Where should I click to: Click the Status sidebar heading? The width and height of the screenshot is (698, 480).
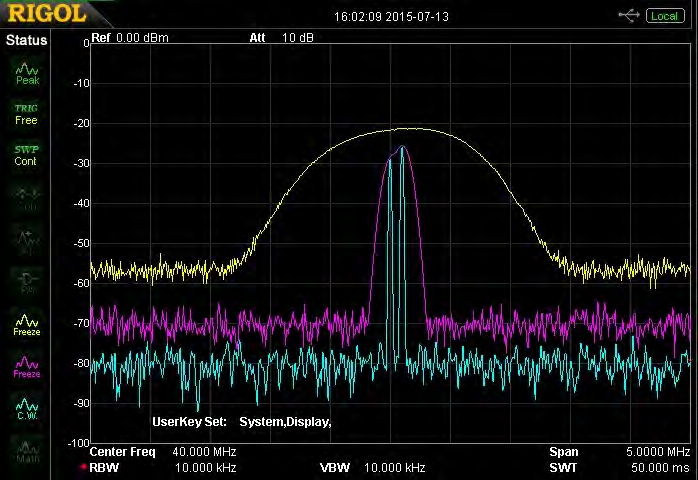click(26, 40)
